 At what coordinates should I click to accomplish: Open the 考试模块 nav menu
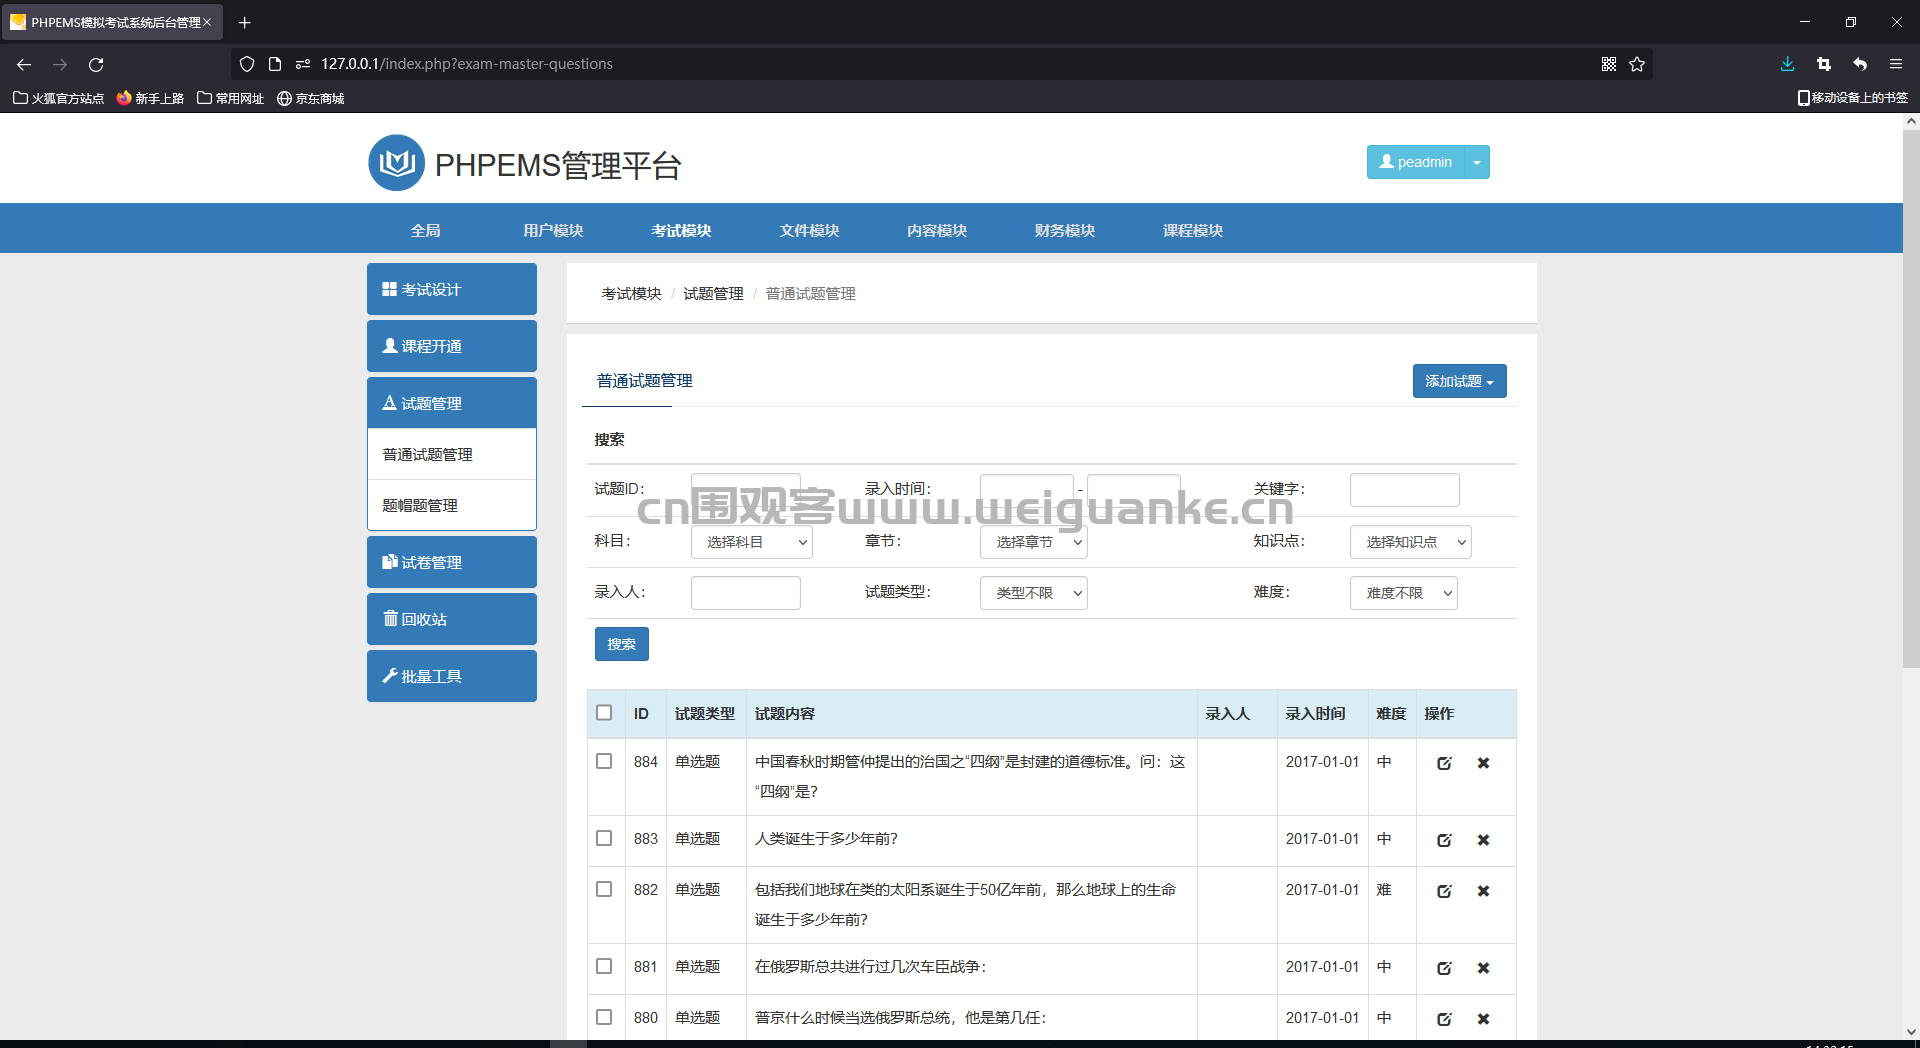(681, 230)
